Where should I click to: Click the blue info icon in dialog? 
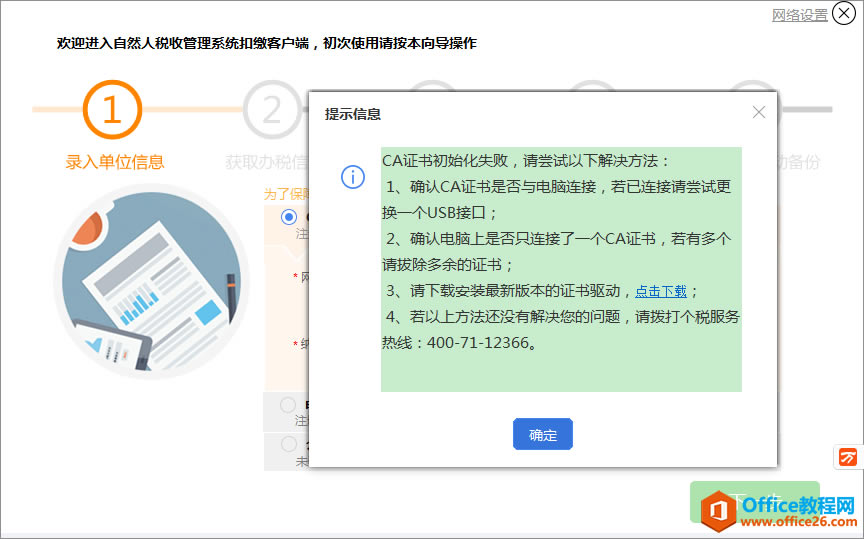(353, 177)
